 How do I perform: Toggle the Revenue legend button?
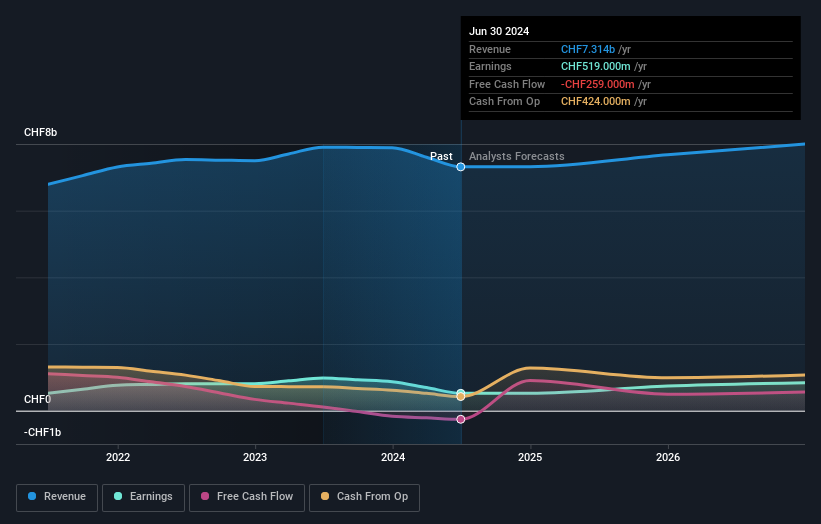[57, 497]
